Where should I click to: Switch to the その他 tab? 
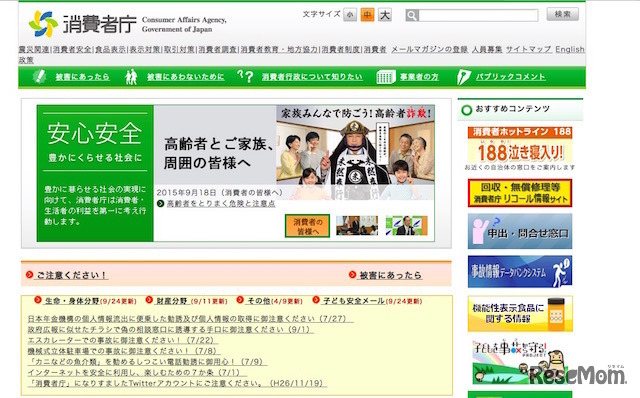click(258, 301)
